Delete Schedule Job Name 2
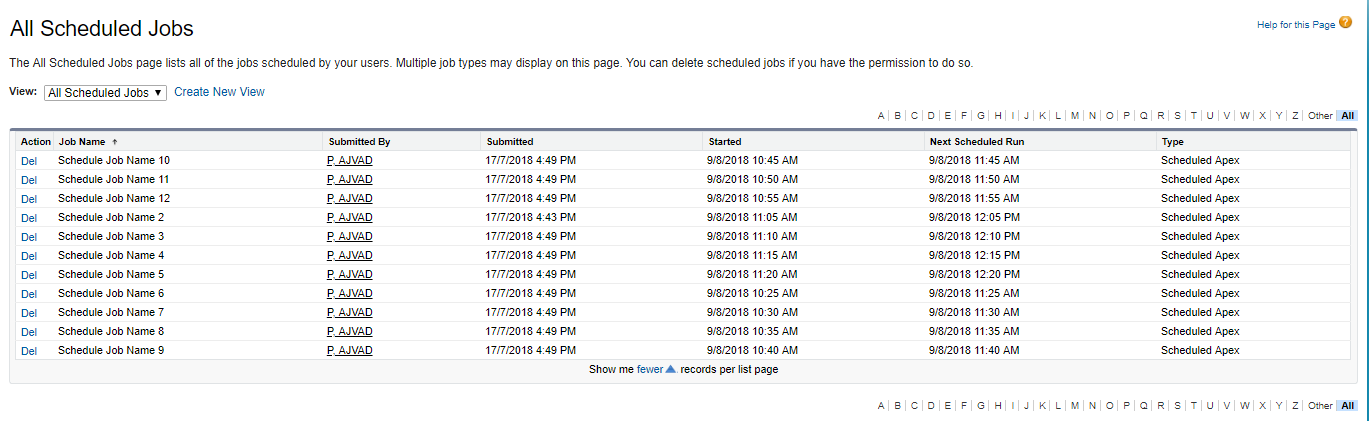Screen dimensions: 1369x421 pos(29,218)
